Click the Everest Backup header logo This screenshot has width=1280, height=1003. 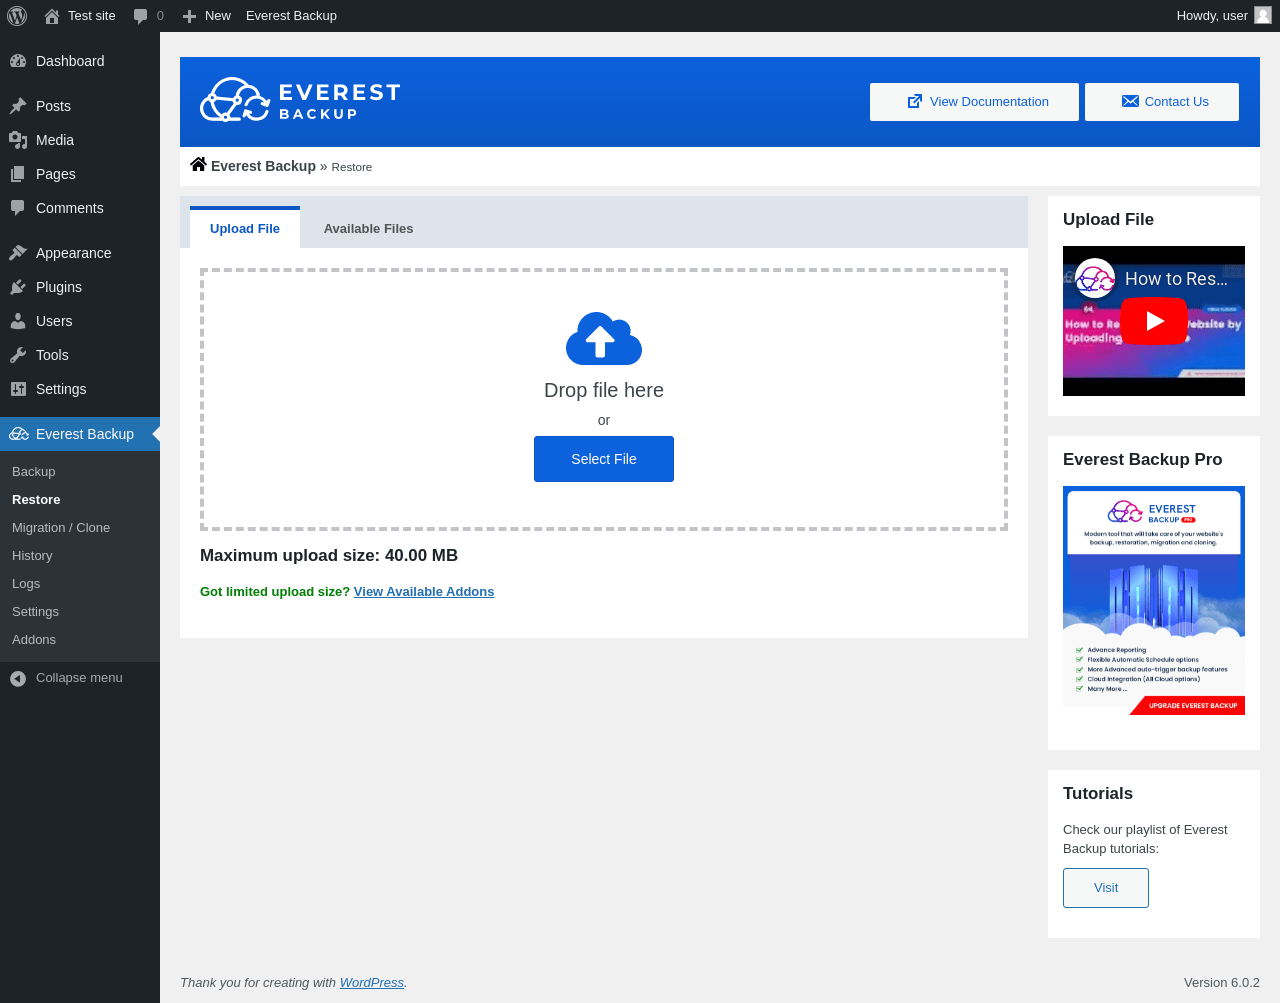coord(300,99)
